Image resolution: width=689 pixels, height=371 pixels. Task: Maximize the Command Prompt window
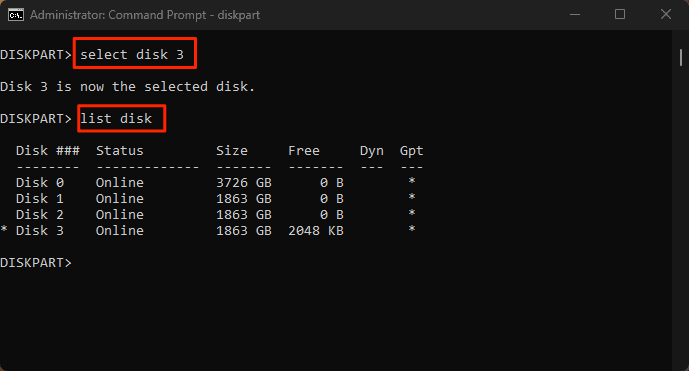pos(620,15)
